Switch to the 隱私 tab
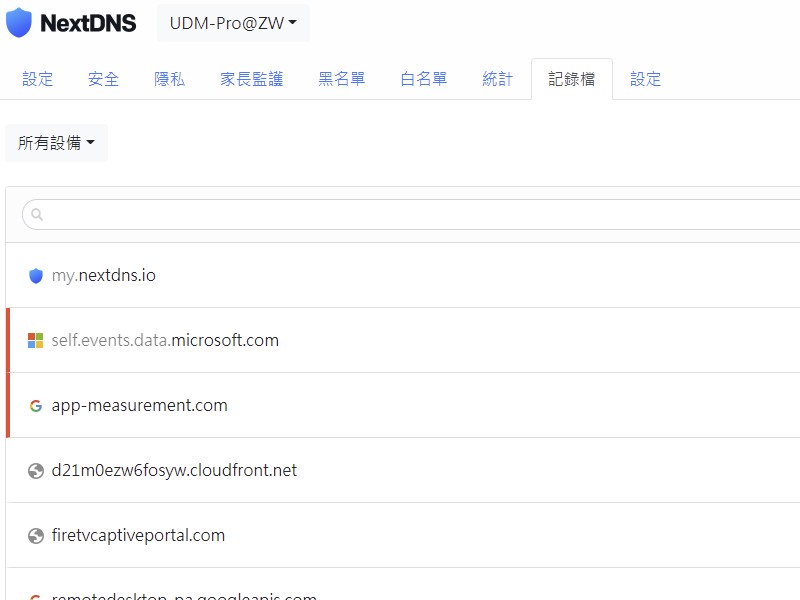The height and width of the screenshot is (600, 800). 169,79
